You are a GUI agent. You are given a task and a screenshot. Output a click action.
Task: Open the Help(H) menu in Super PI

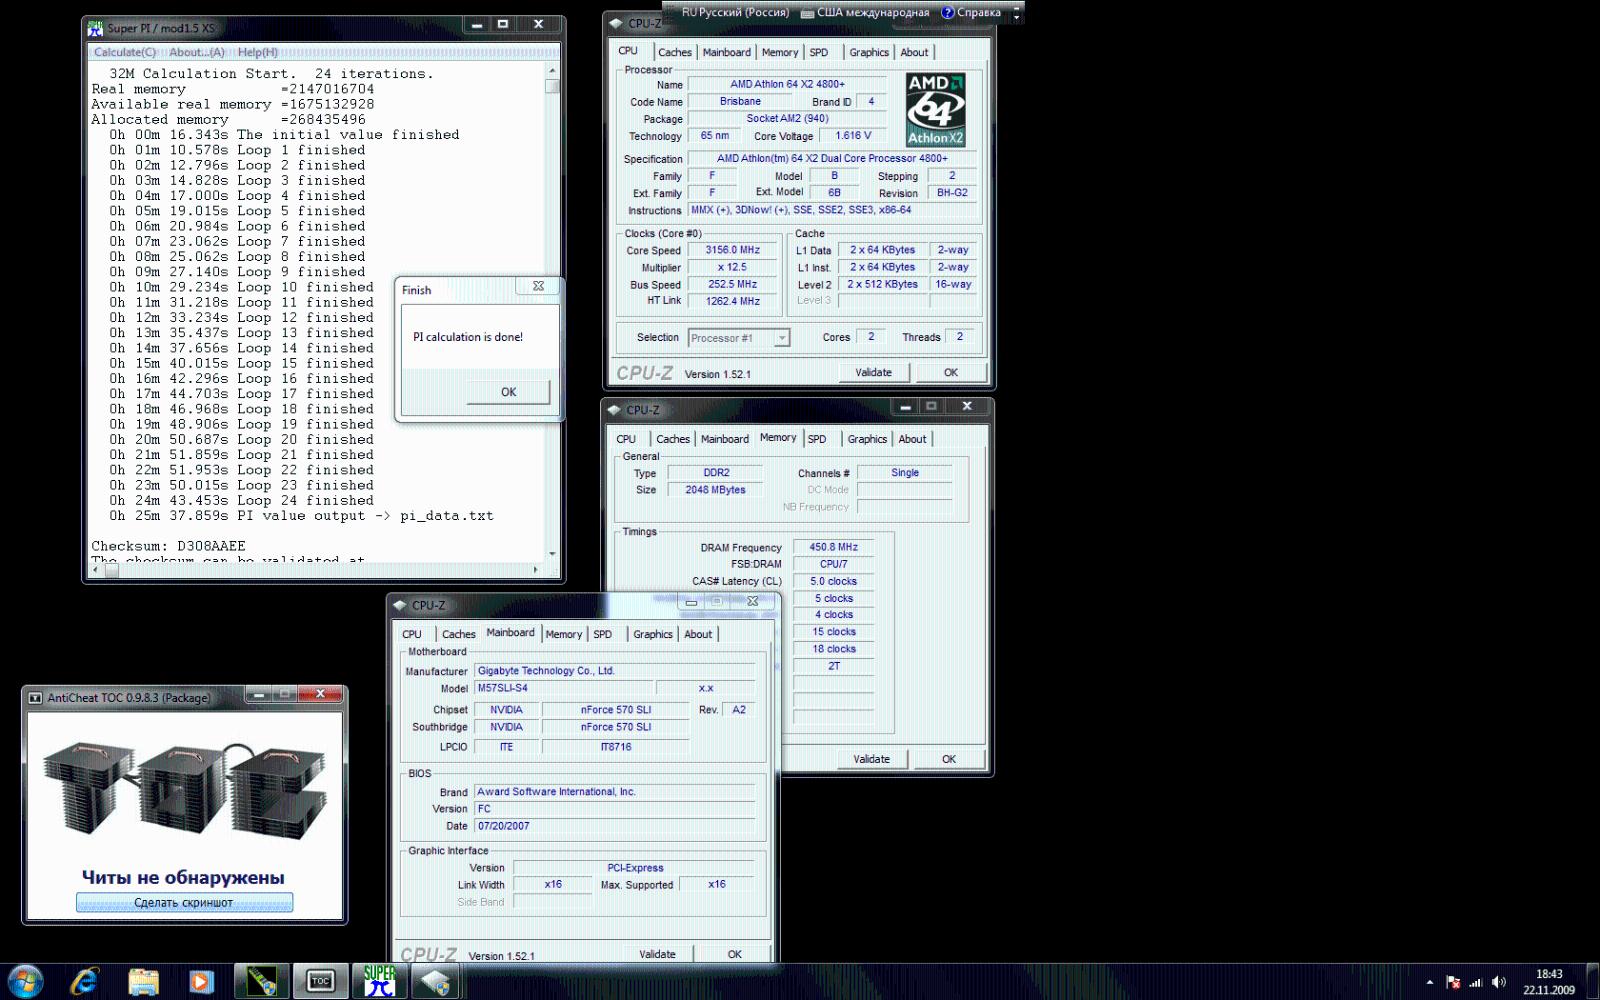point(257,52)
